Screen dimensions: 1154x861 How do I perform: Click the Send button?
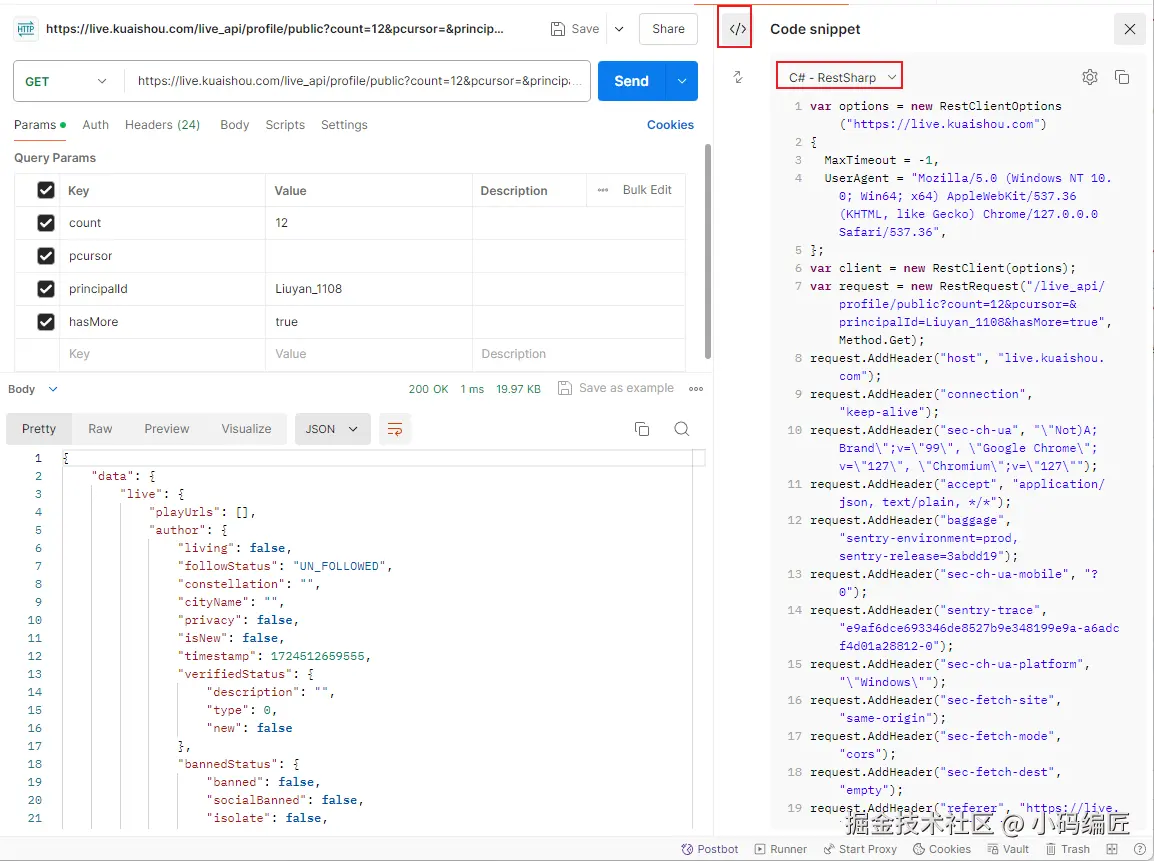click(631, 81)
